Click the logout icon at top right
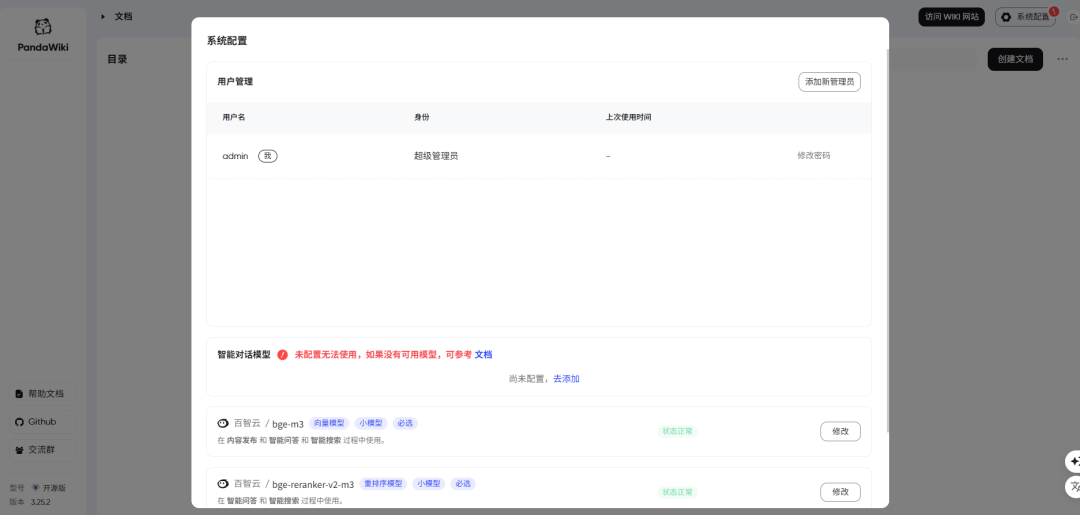This screenshot has height=515, width=1080. pos(1072,17)
